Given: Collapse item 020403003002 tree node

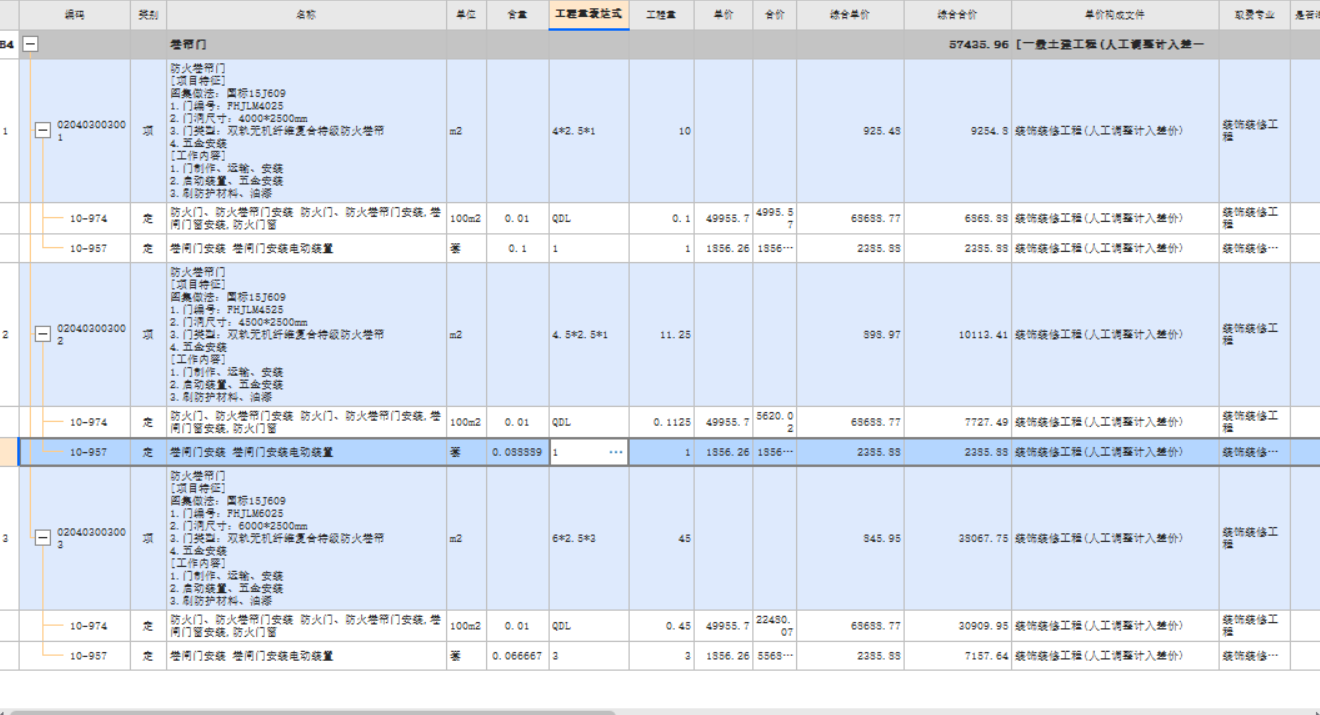Looking at the screenshot, I should pos(43,335).
